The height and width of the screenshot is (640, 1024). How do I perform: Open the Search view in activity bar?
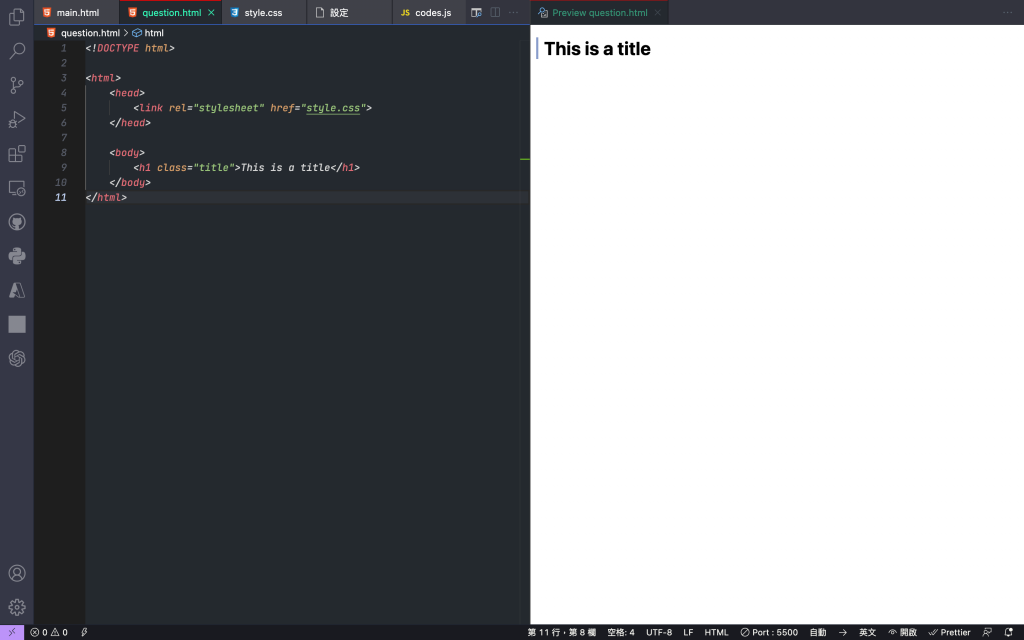17,51
